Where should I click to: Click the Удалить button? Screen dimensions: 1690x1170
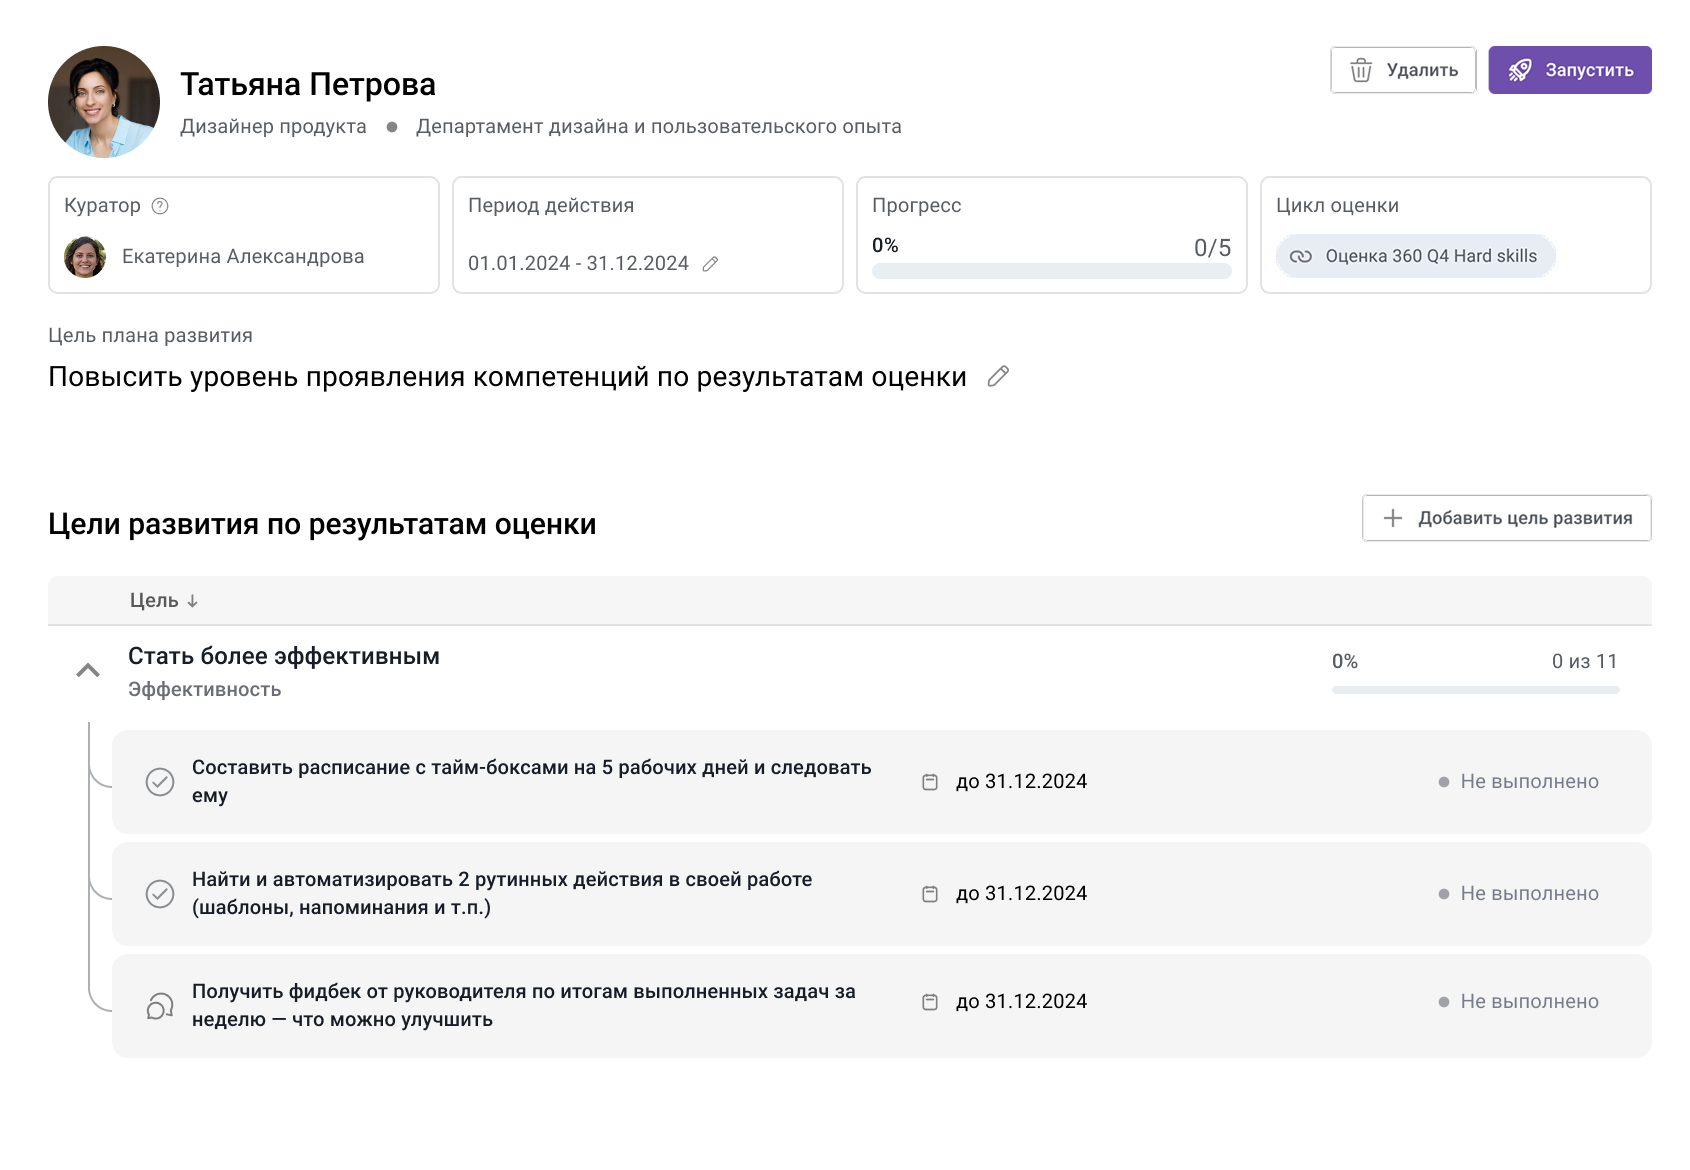(x=1403, y=70)
